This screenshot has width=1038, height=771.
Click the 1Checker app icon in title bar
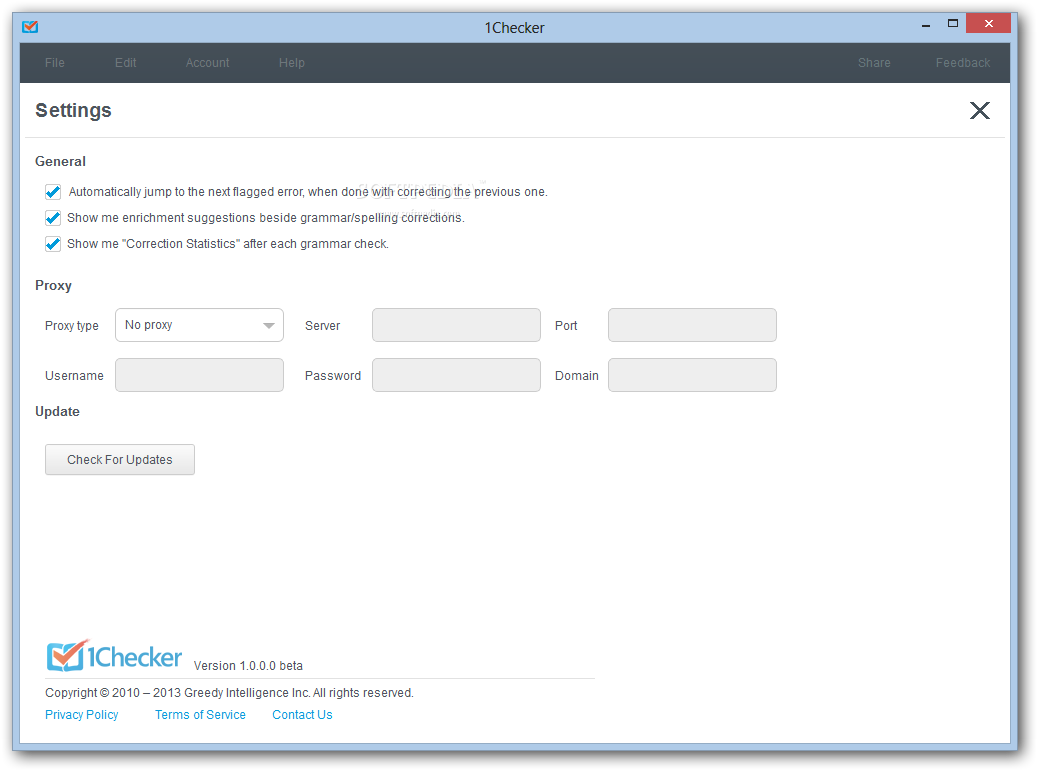tap(30, 27)
